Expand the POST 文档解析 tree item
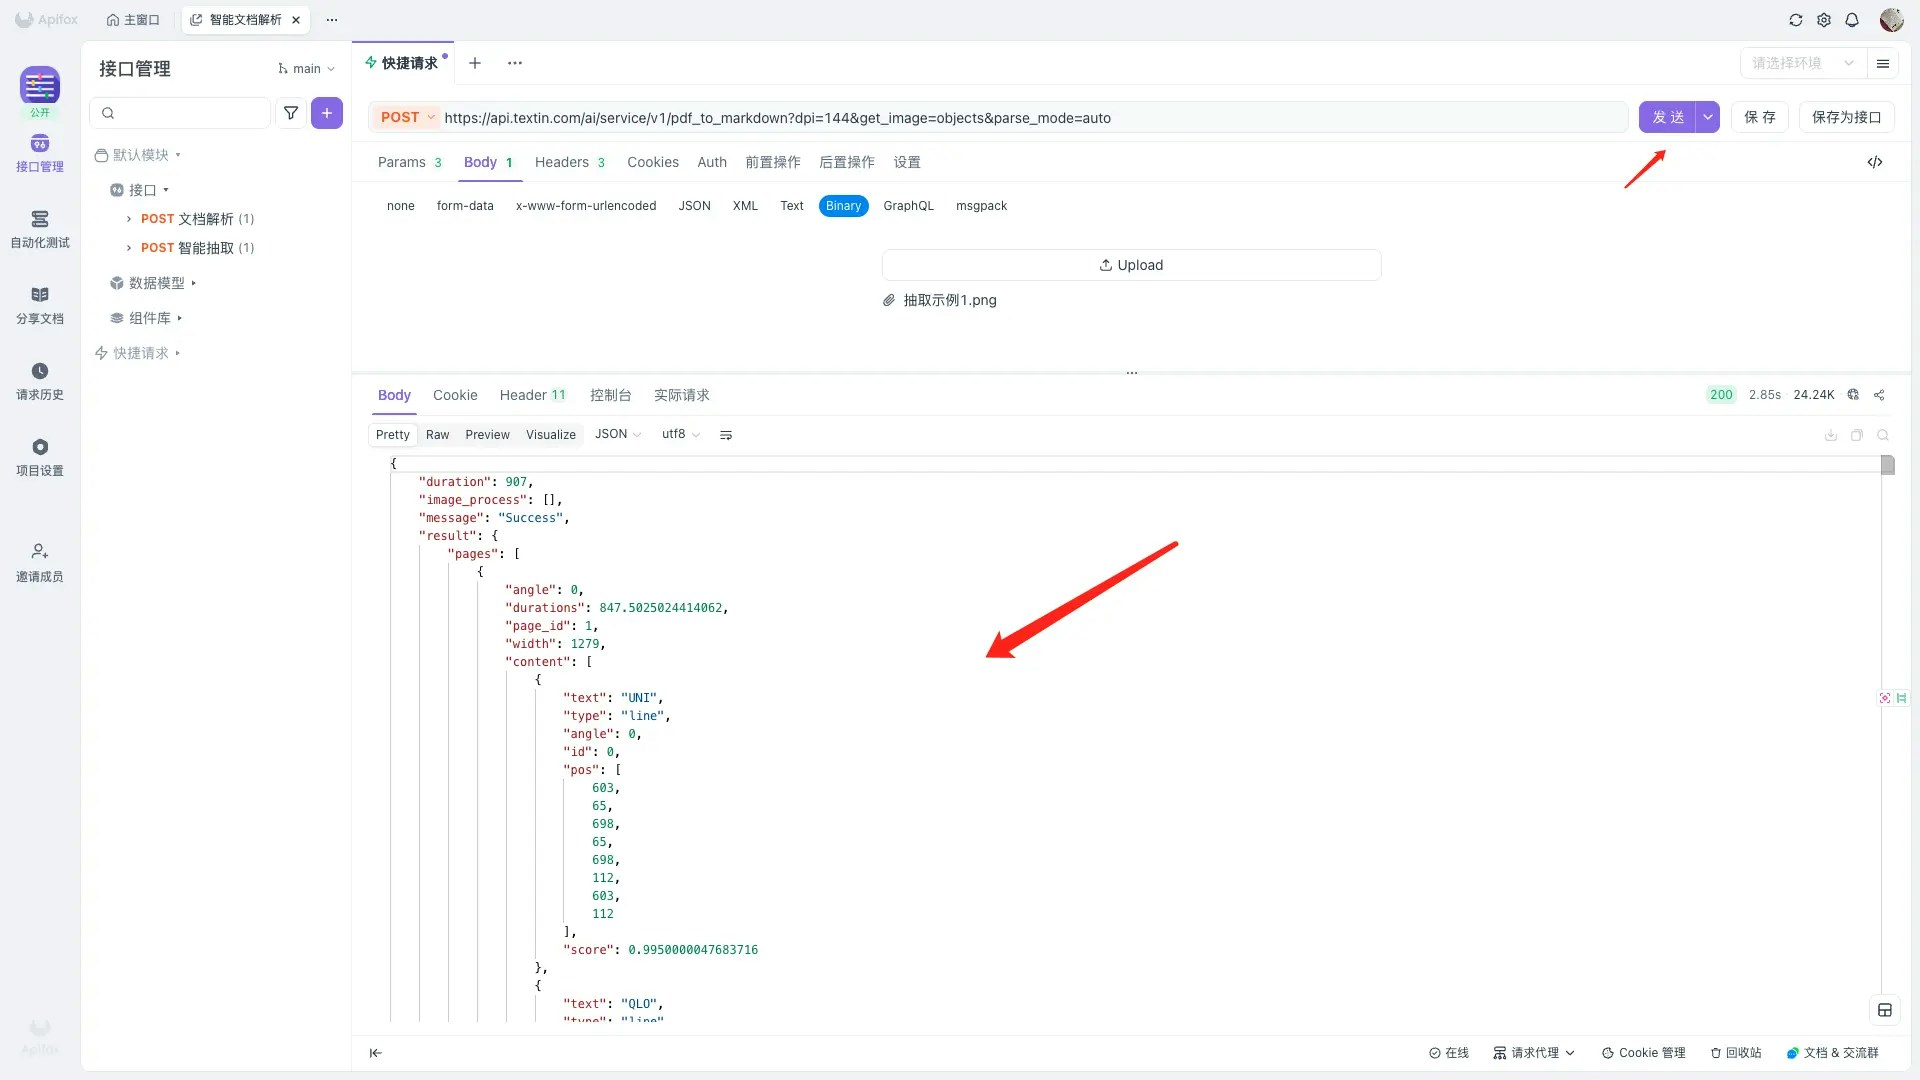Screen dimensions: 1920x1080 coord(129,219)
